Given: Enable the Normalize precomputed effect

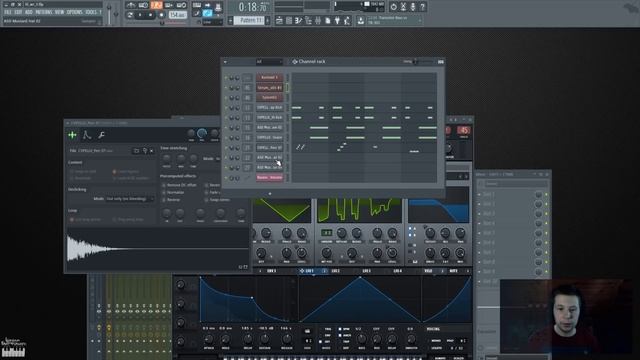Looking at the screenshot, I should (x=173, y=192).
